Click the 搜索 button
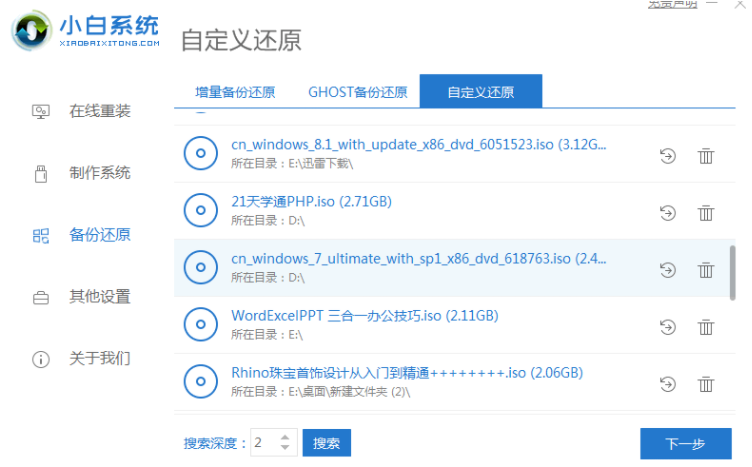752x467 pixels. pyautogui.click(x=326, y=443)
